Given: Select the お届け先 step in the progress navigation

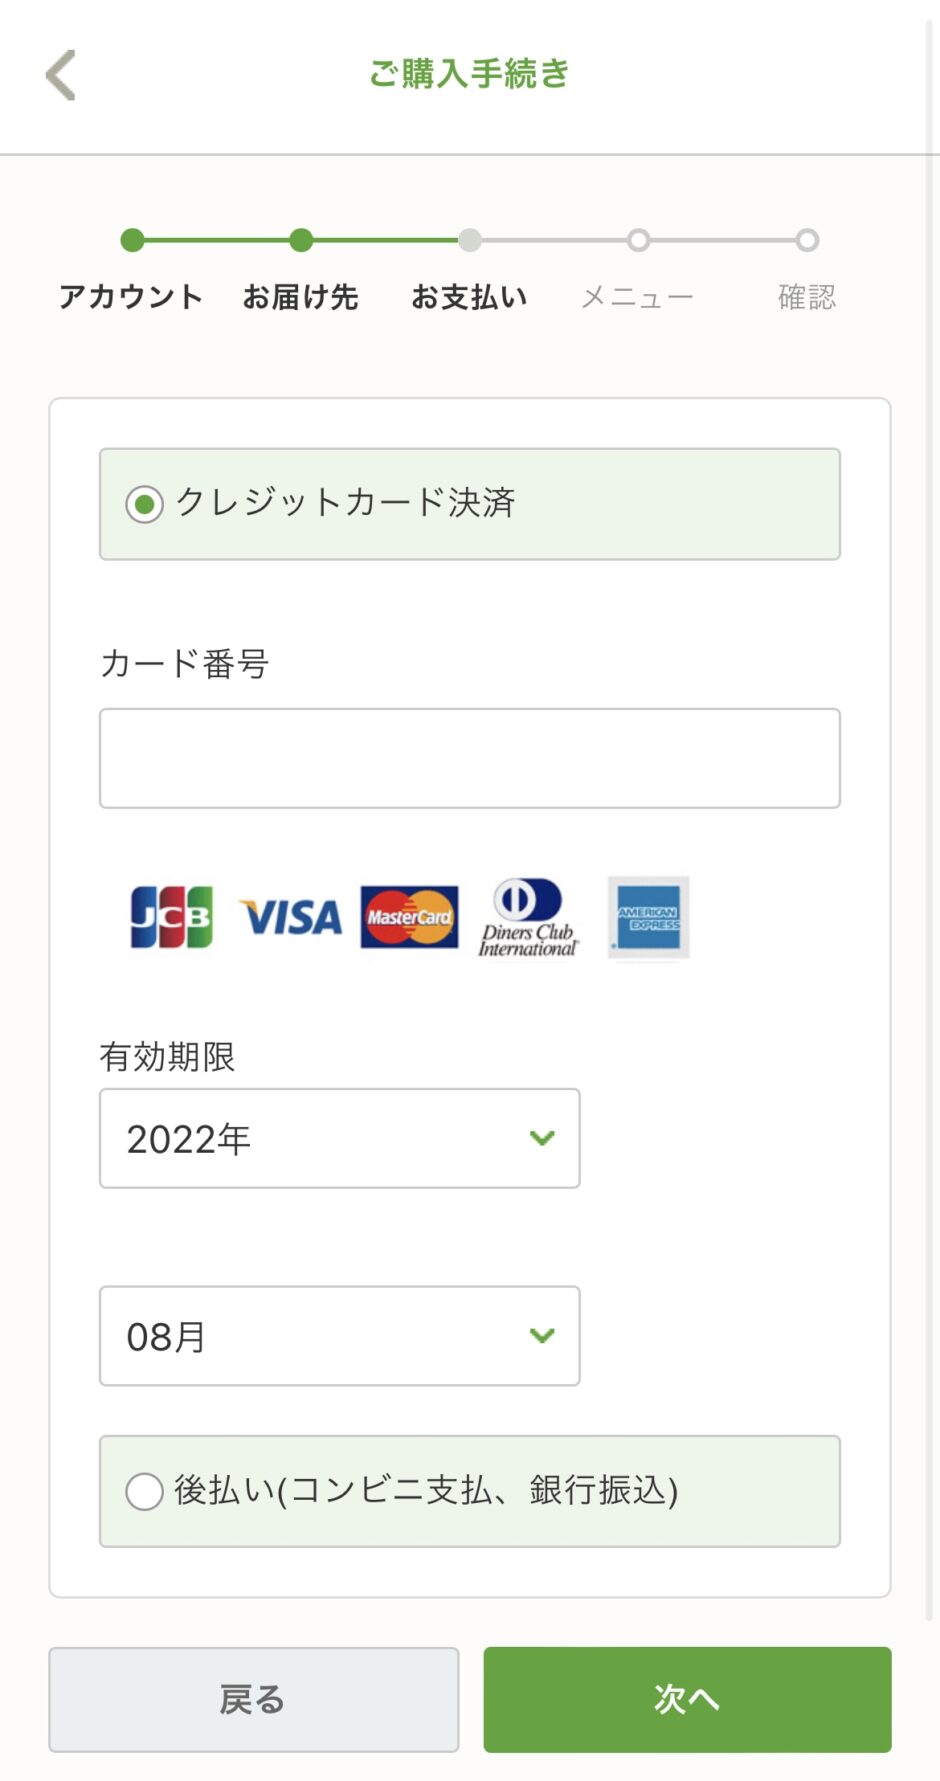Looking at the screenshot, I should click(302, 240).
